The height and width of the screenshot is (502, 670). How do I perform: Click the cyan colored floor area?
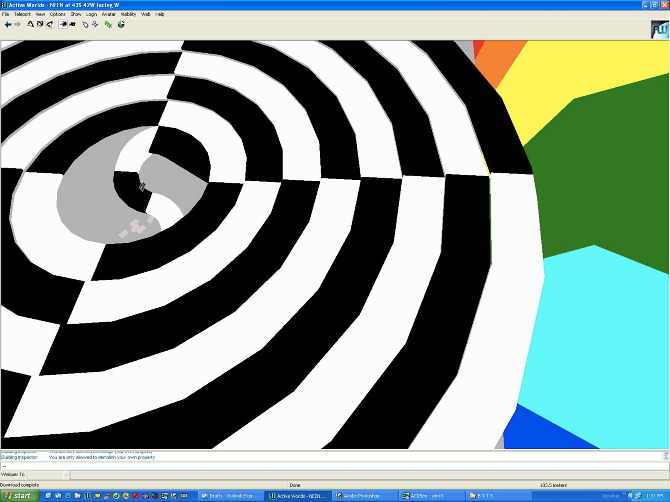pos(600,320)
